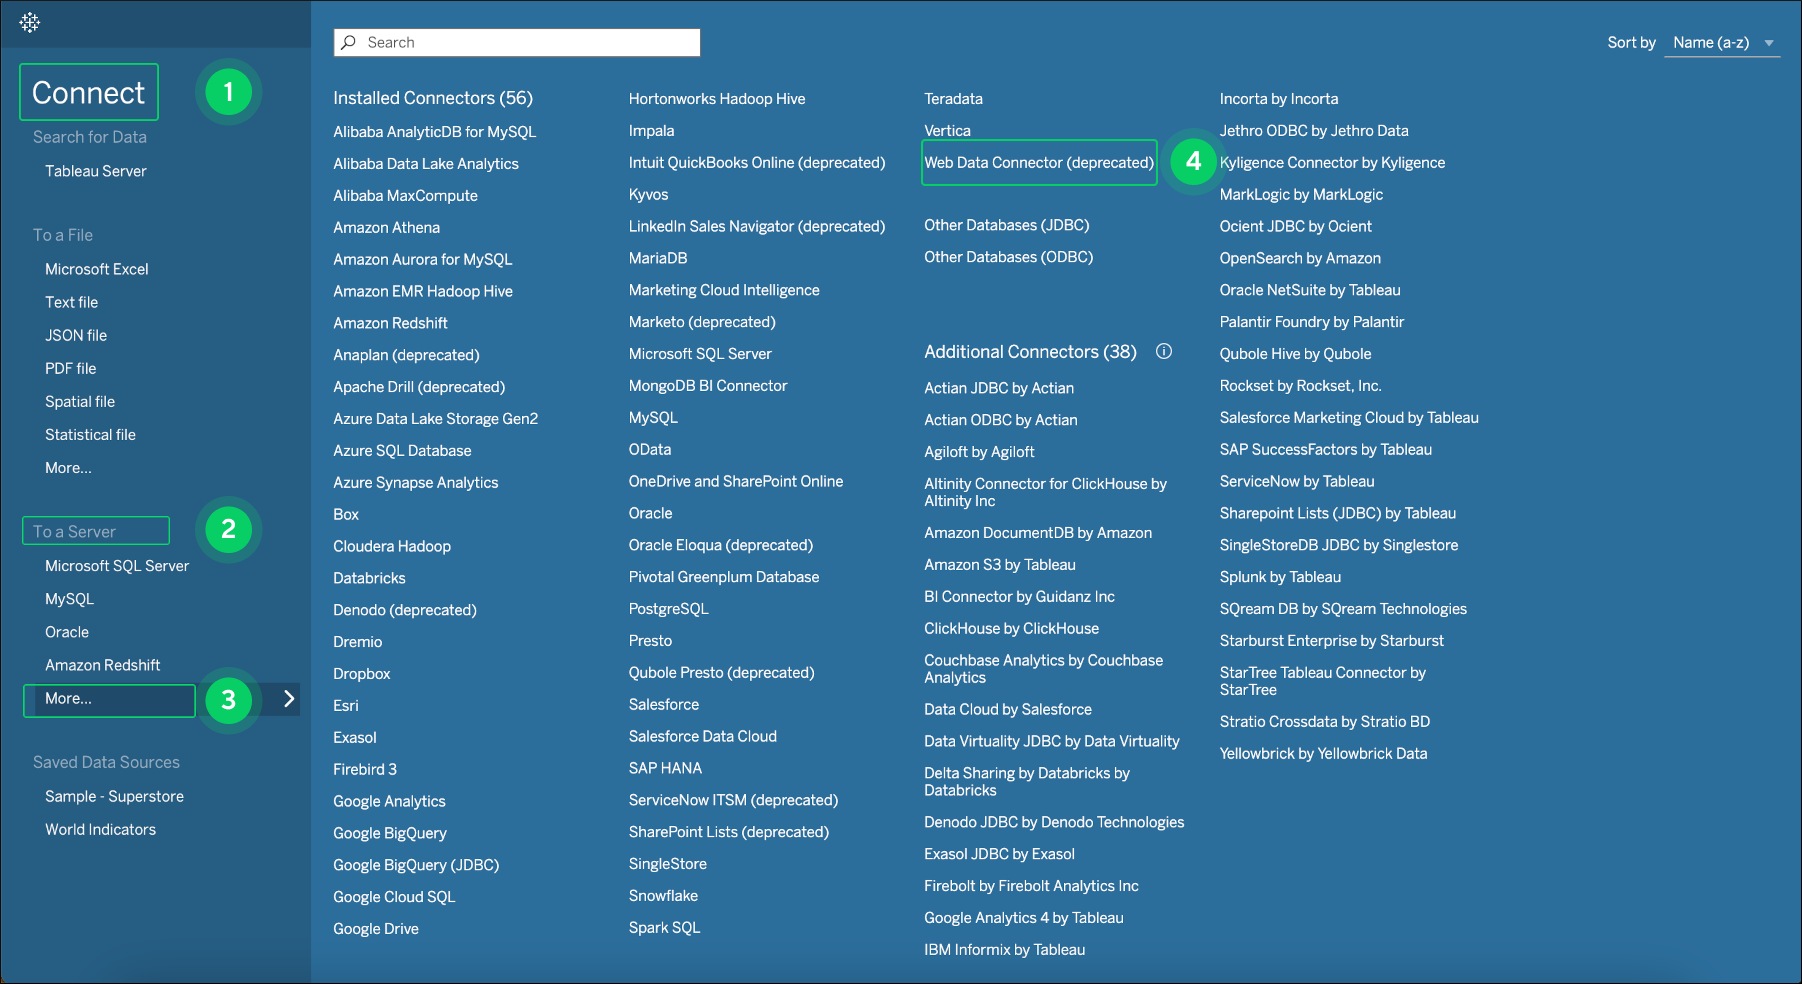This screenshot has height=984, width=1802.
Task: Click the info icon beside Additional Connectors
Action: [1163, 351]
